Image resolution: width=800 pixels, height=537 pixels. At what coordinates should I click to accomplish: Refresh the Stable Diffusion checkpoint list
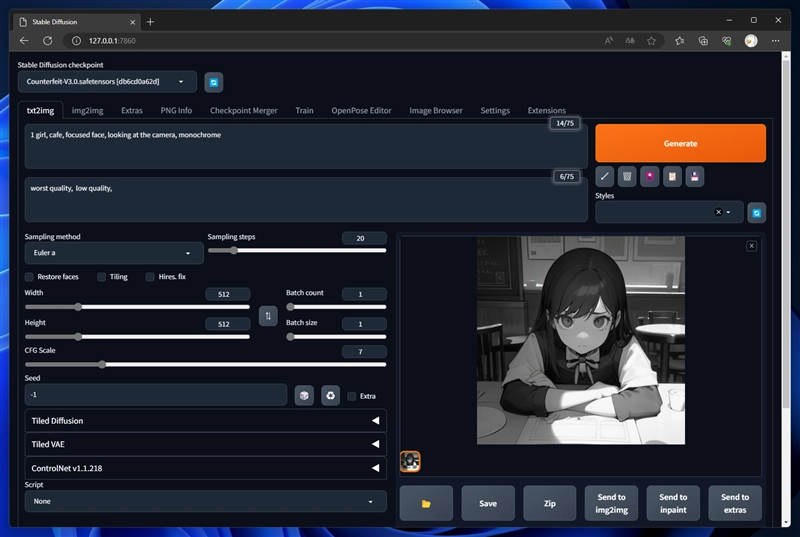point(214,83)
